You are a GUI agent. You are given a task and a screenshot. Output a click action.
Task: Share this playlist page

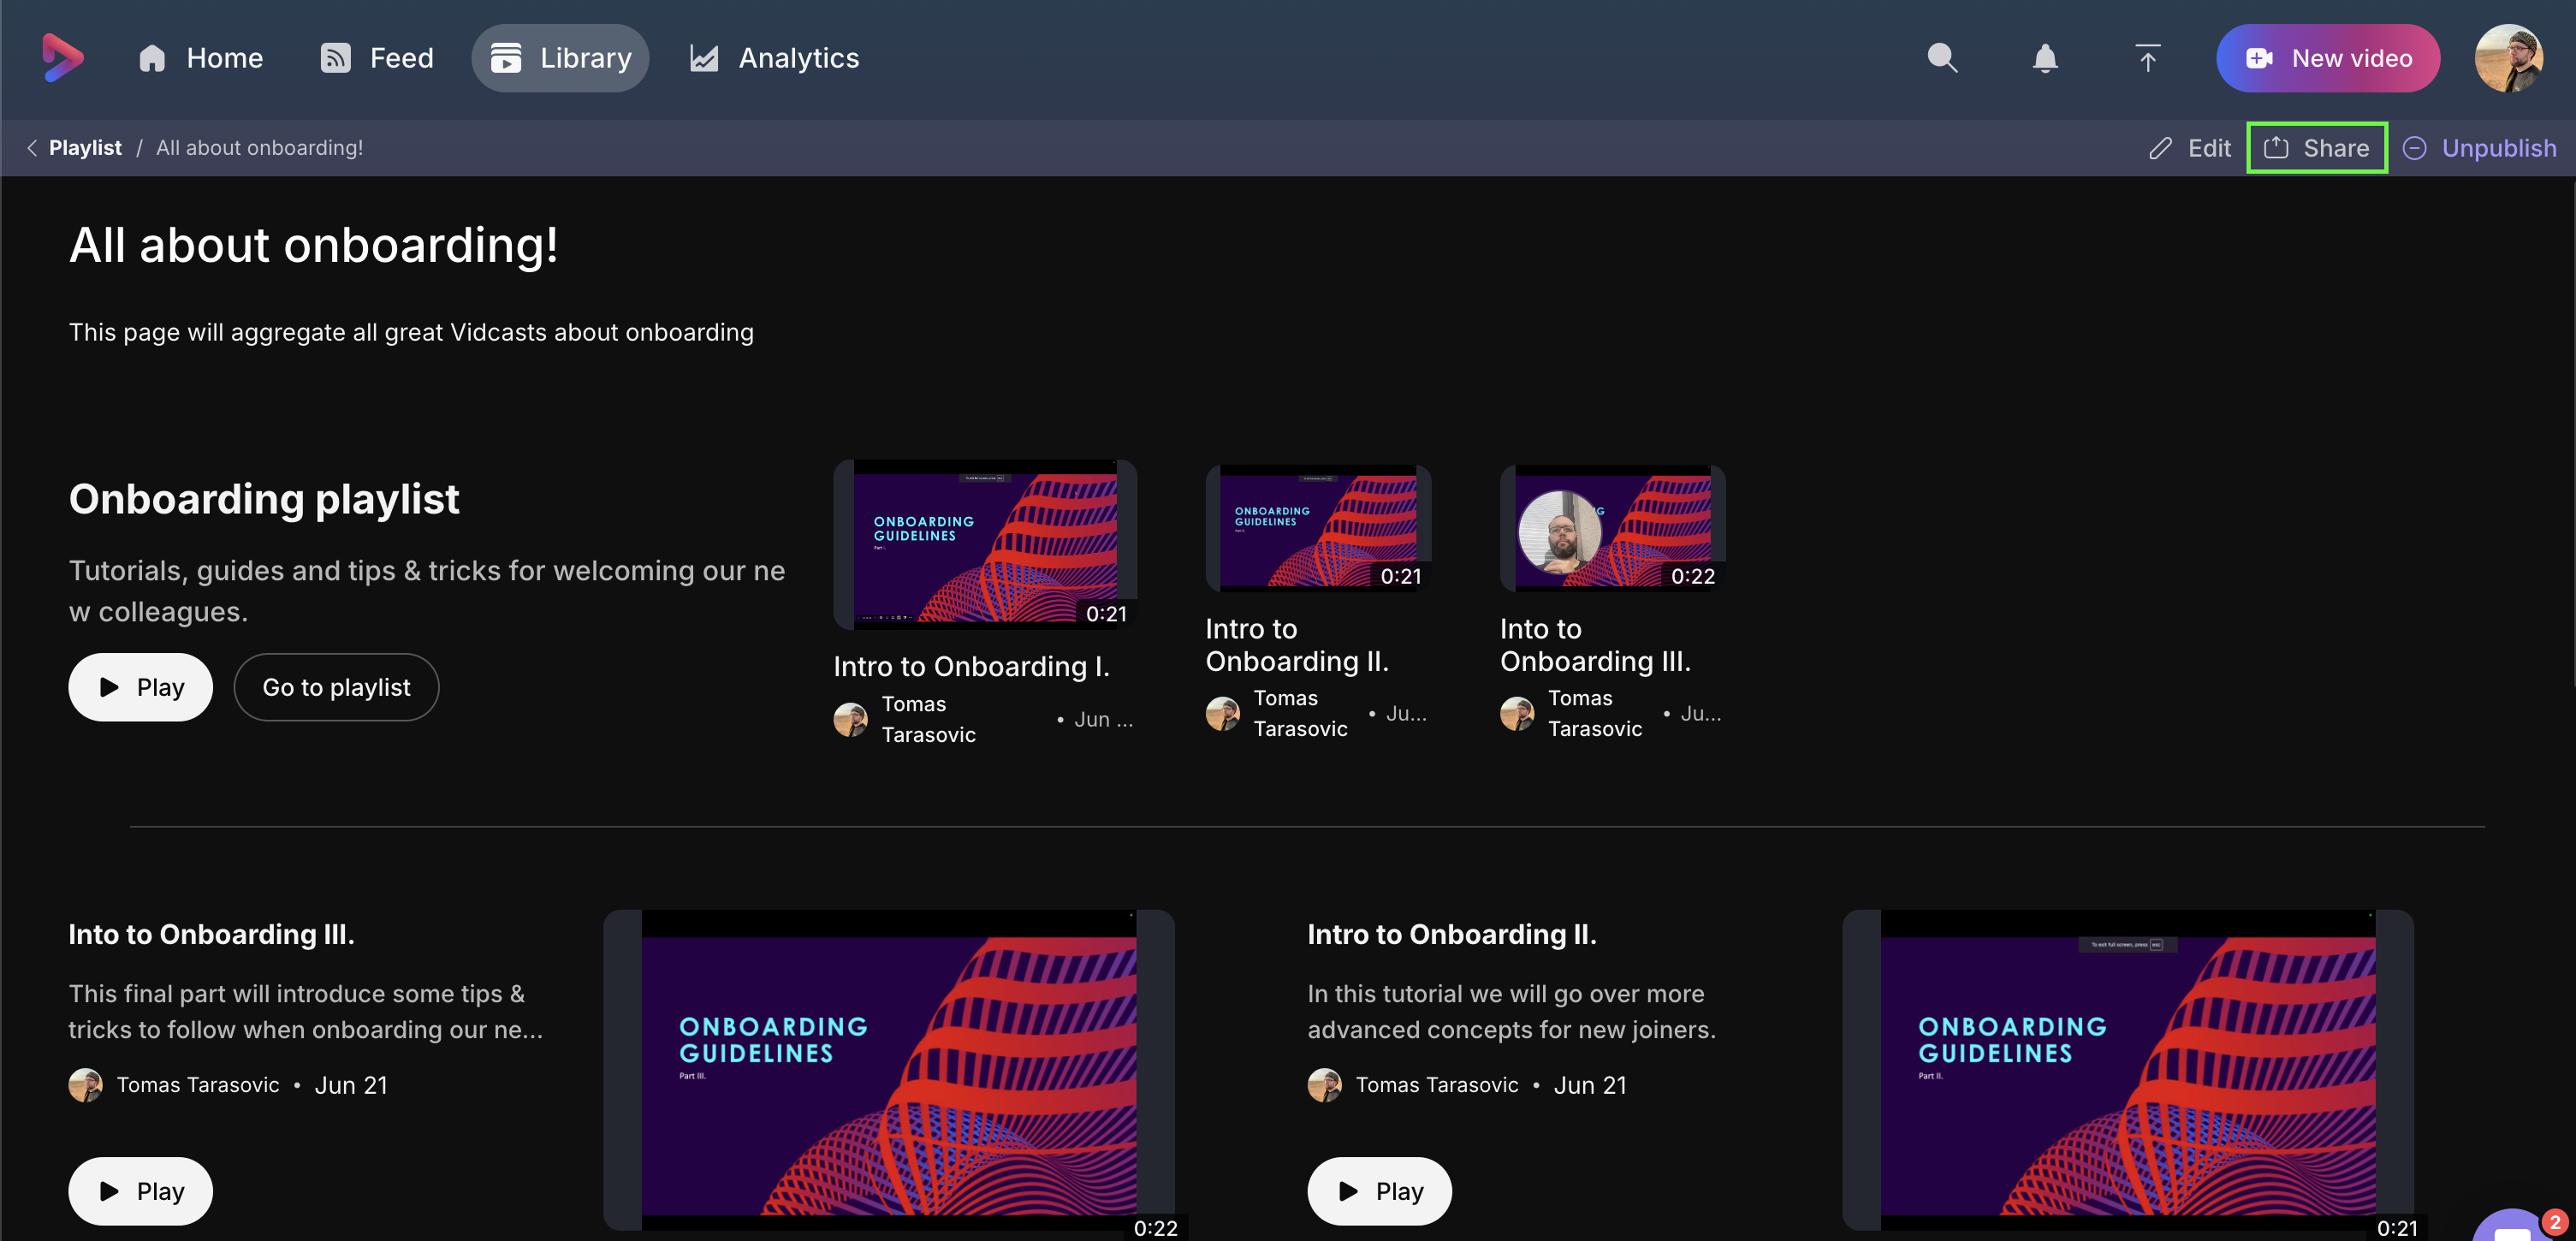(2317, 148)
